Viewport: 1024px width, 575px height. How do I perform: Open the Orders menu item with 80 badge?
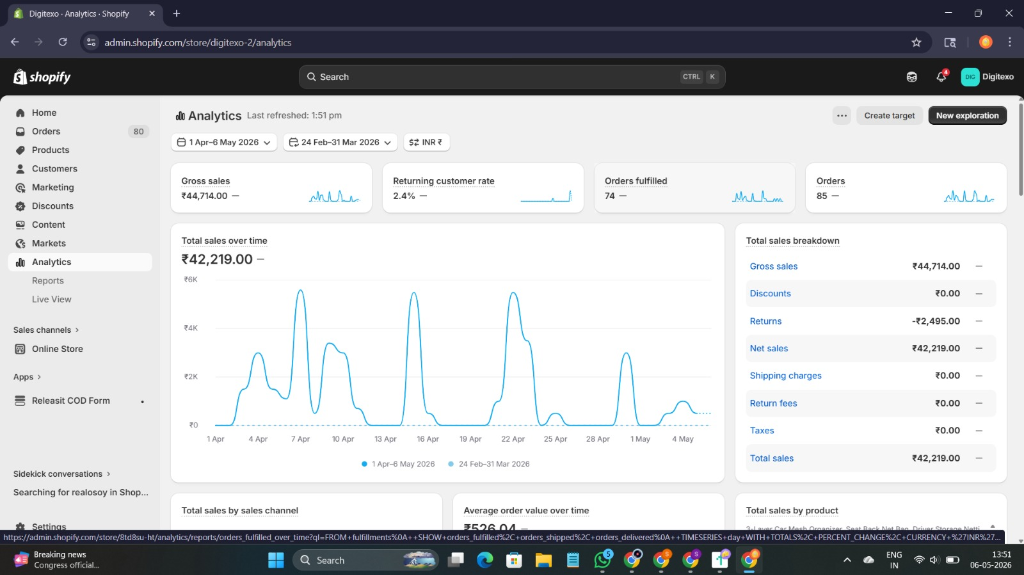[x=80, y=131]
